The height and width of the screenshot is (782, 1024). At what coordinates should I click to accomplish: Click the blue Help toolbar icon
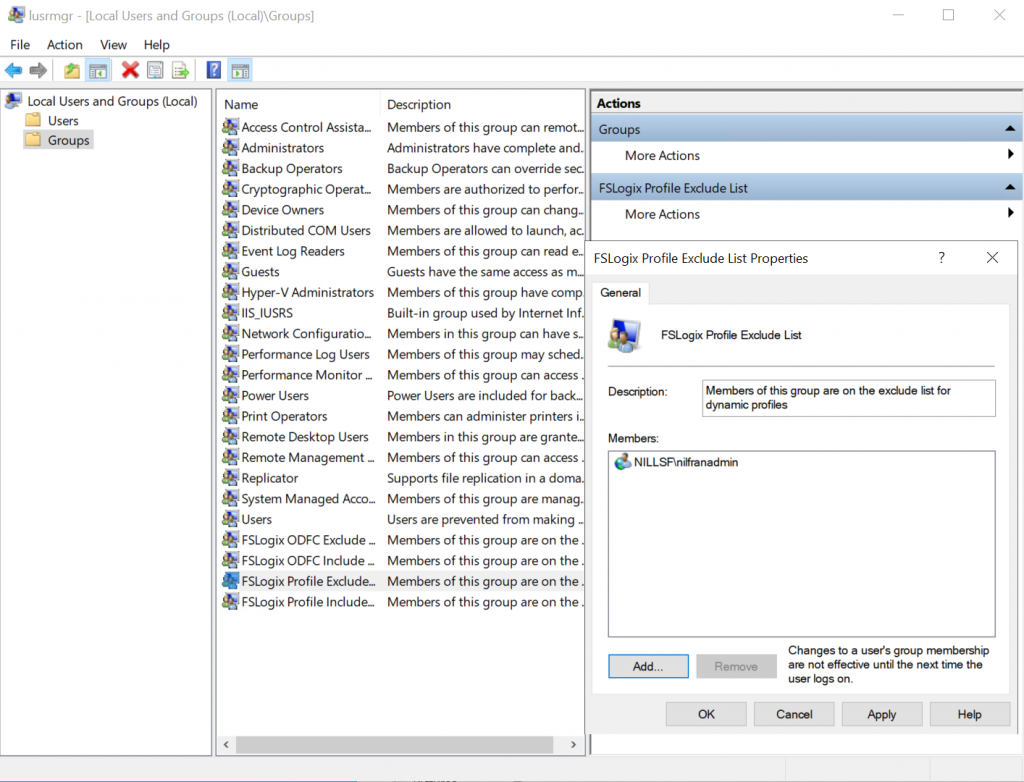(x=214, y=70)
